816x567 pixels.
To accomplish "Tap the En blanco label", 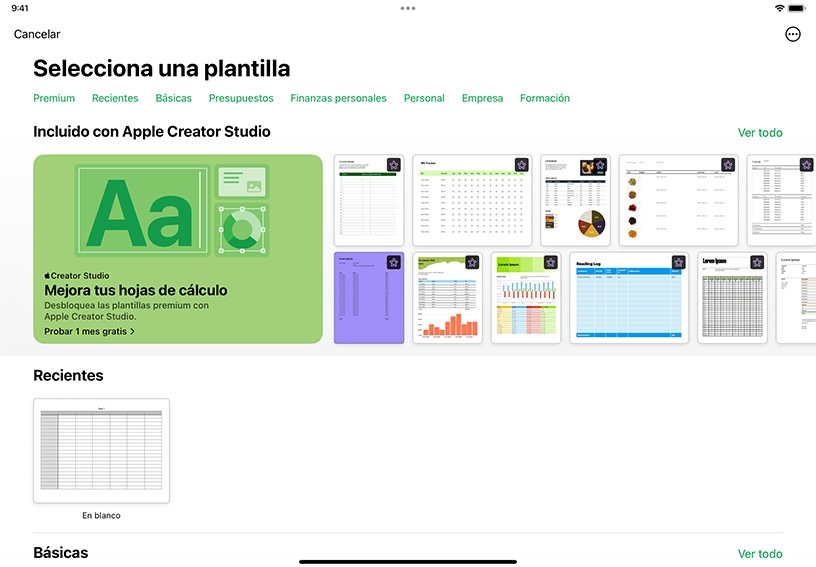I will 101,516.
